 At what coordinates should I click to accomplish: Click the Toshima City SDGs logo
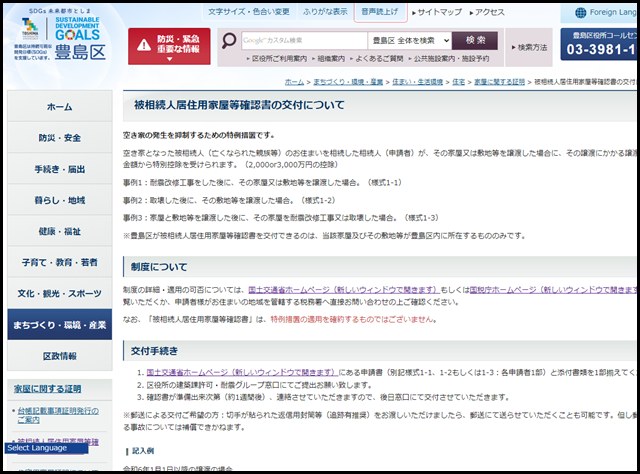tap(60, 36)
